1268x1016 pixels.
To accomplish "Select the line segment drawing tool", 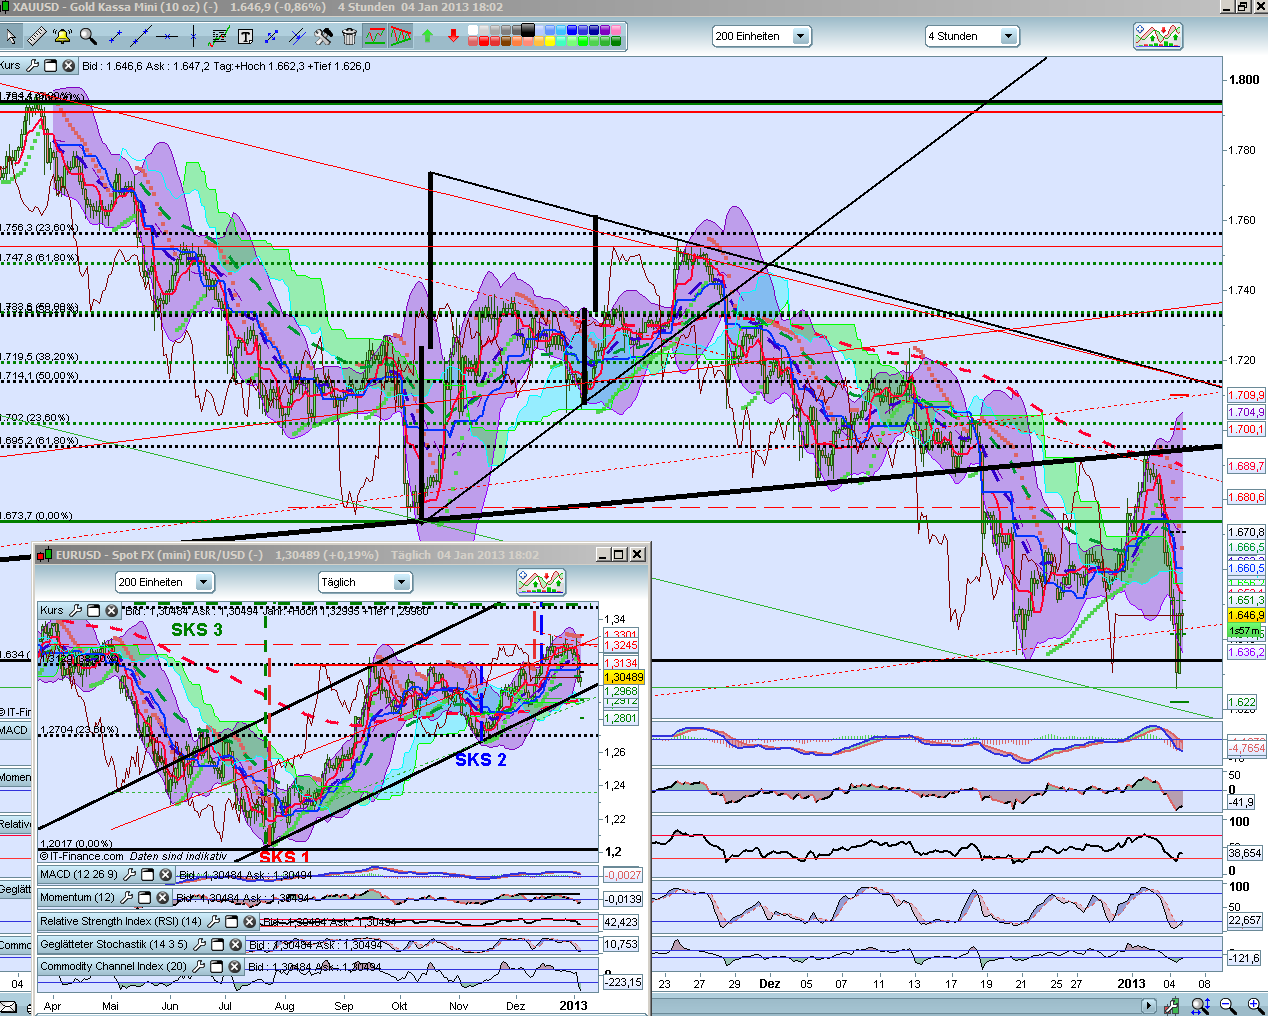I will [114, 37].
